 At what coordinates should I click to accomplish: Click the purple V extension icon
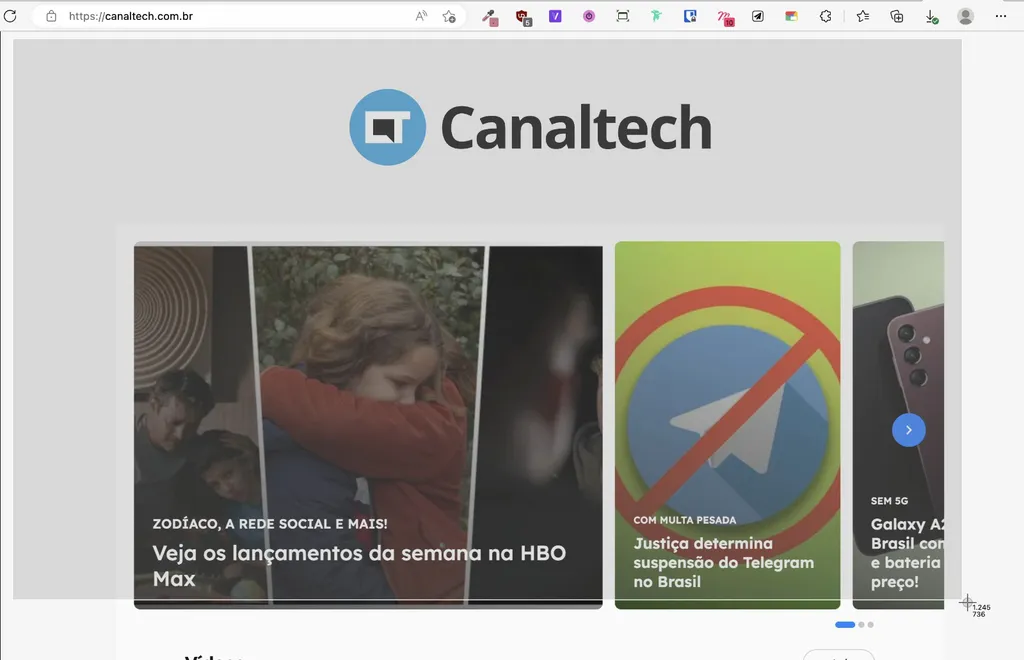coord(555,16)
